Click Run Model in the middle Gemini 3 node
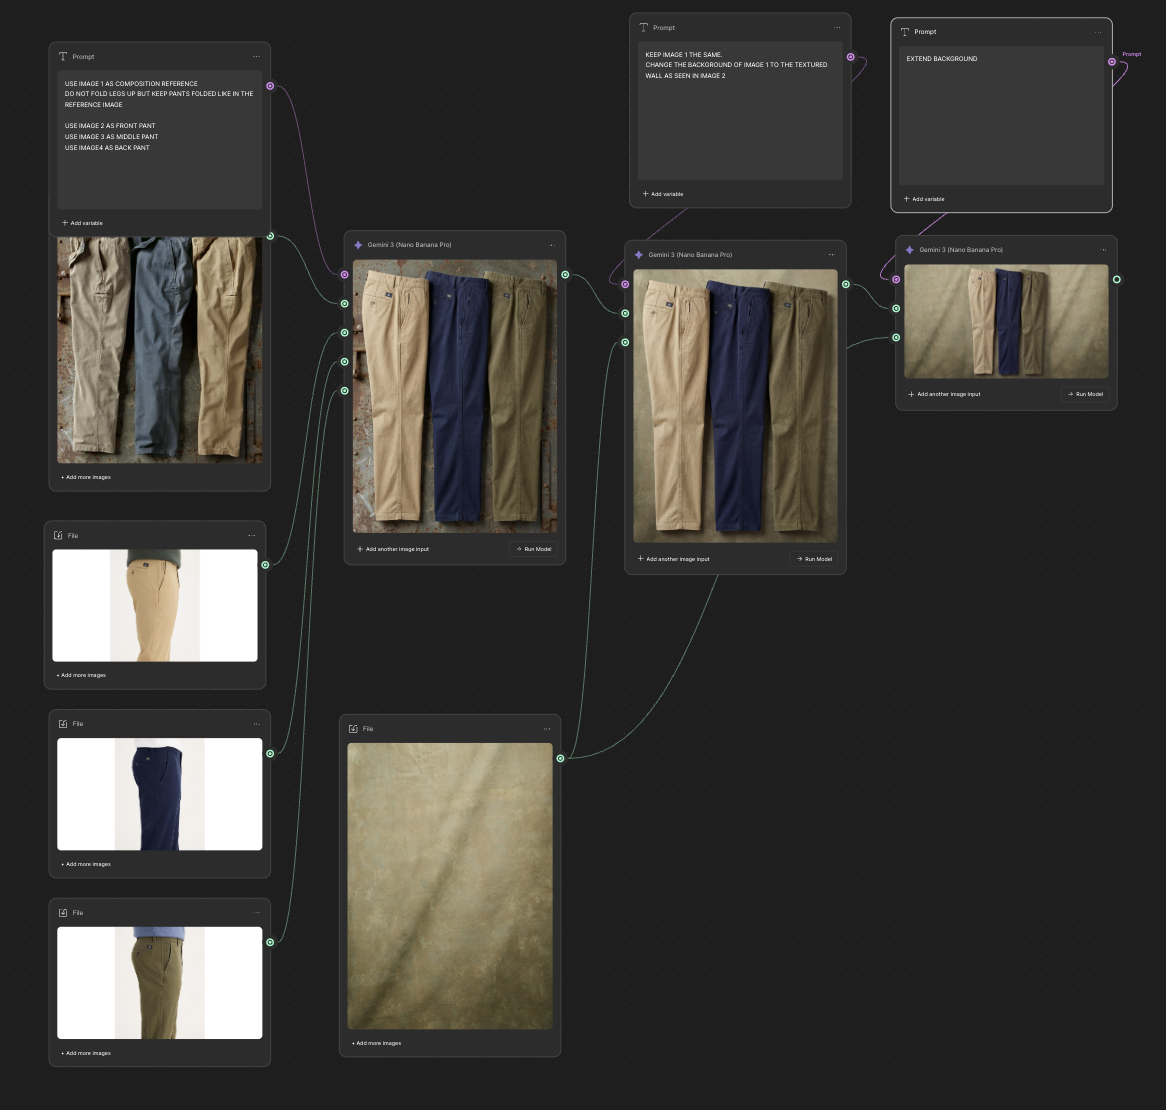 (x=814, y=559)
